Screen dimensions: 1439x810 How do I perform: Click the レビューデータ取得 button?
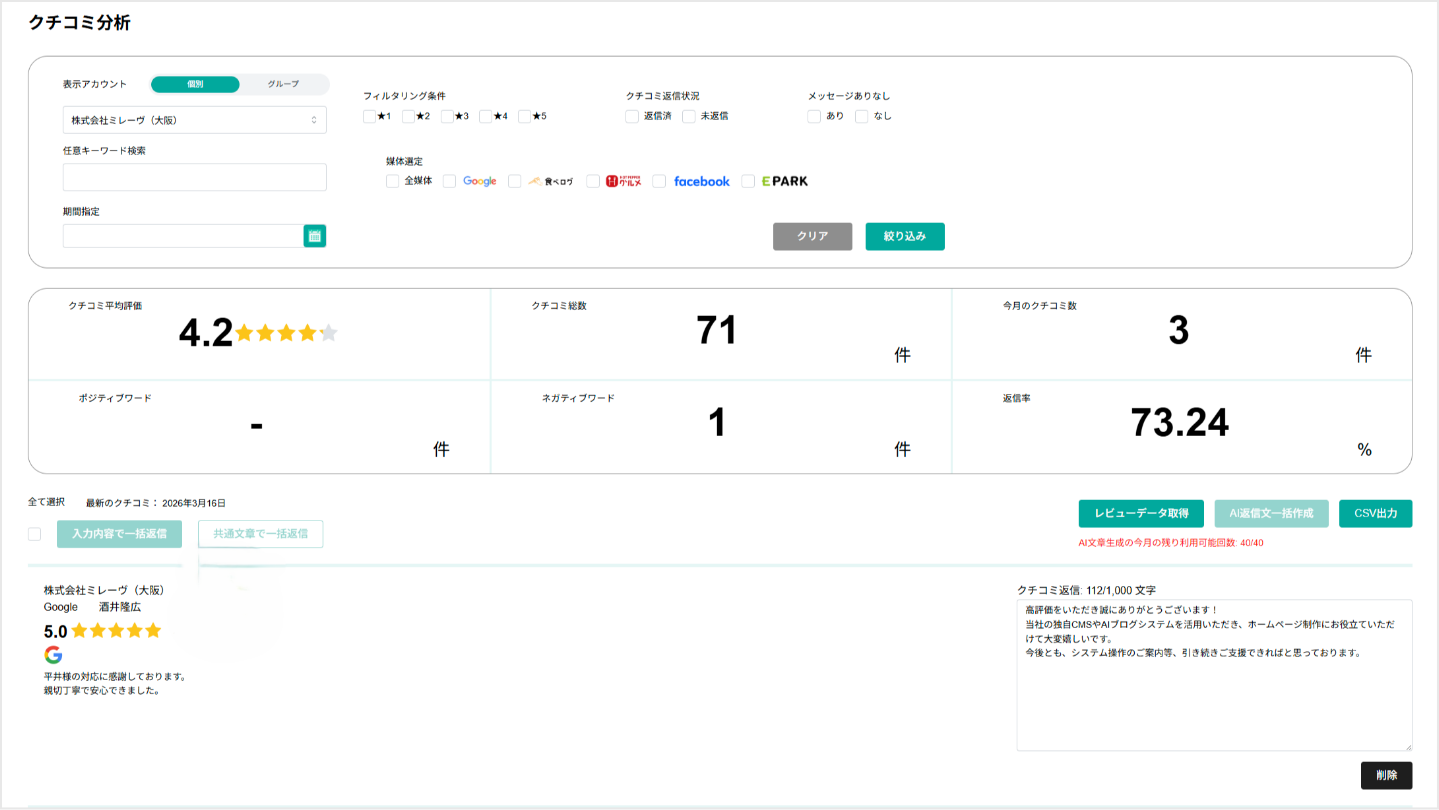pos(1141,513)
